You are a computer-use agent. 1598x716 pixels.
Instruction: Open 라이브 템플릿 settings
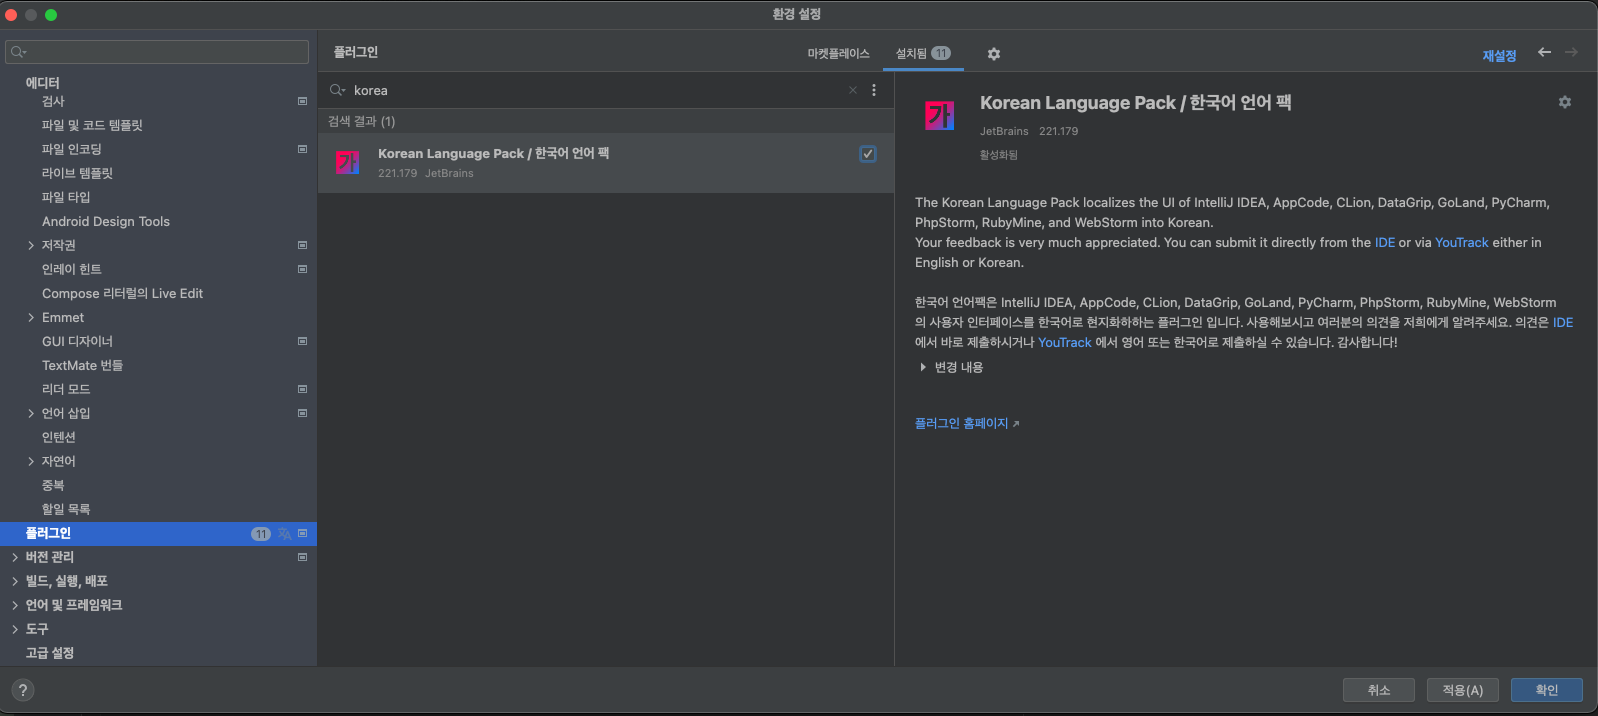pyautogui.click(x=77, y=173)
